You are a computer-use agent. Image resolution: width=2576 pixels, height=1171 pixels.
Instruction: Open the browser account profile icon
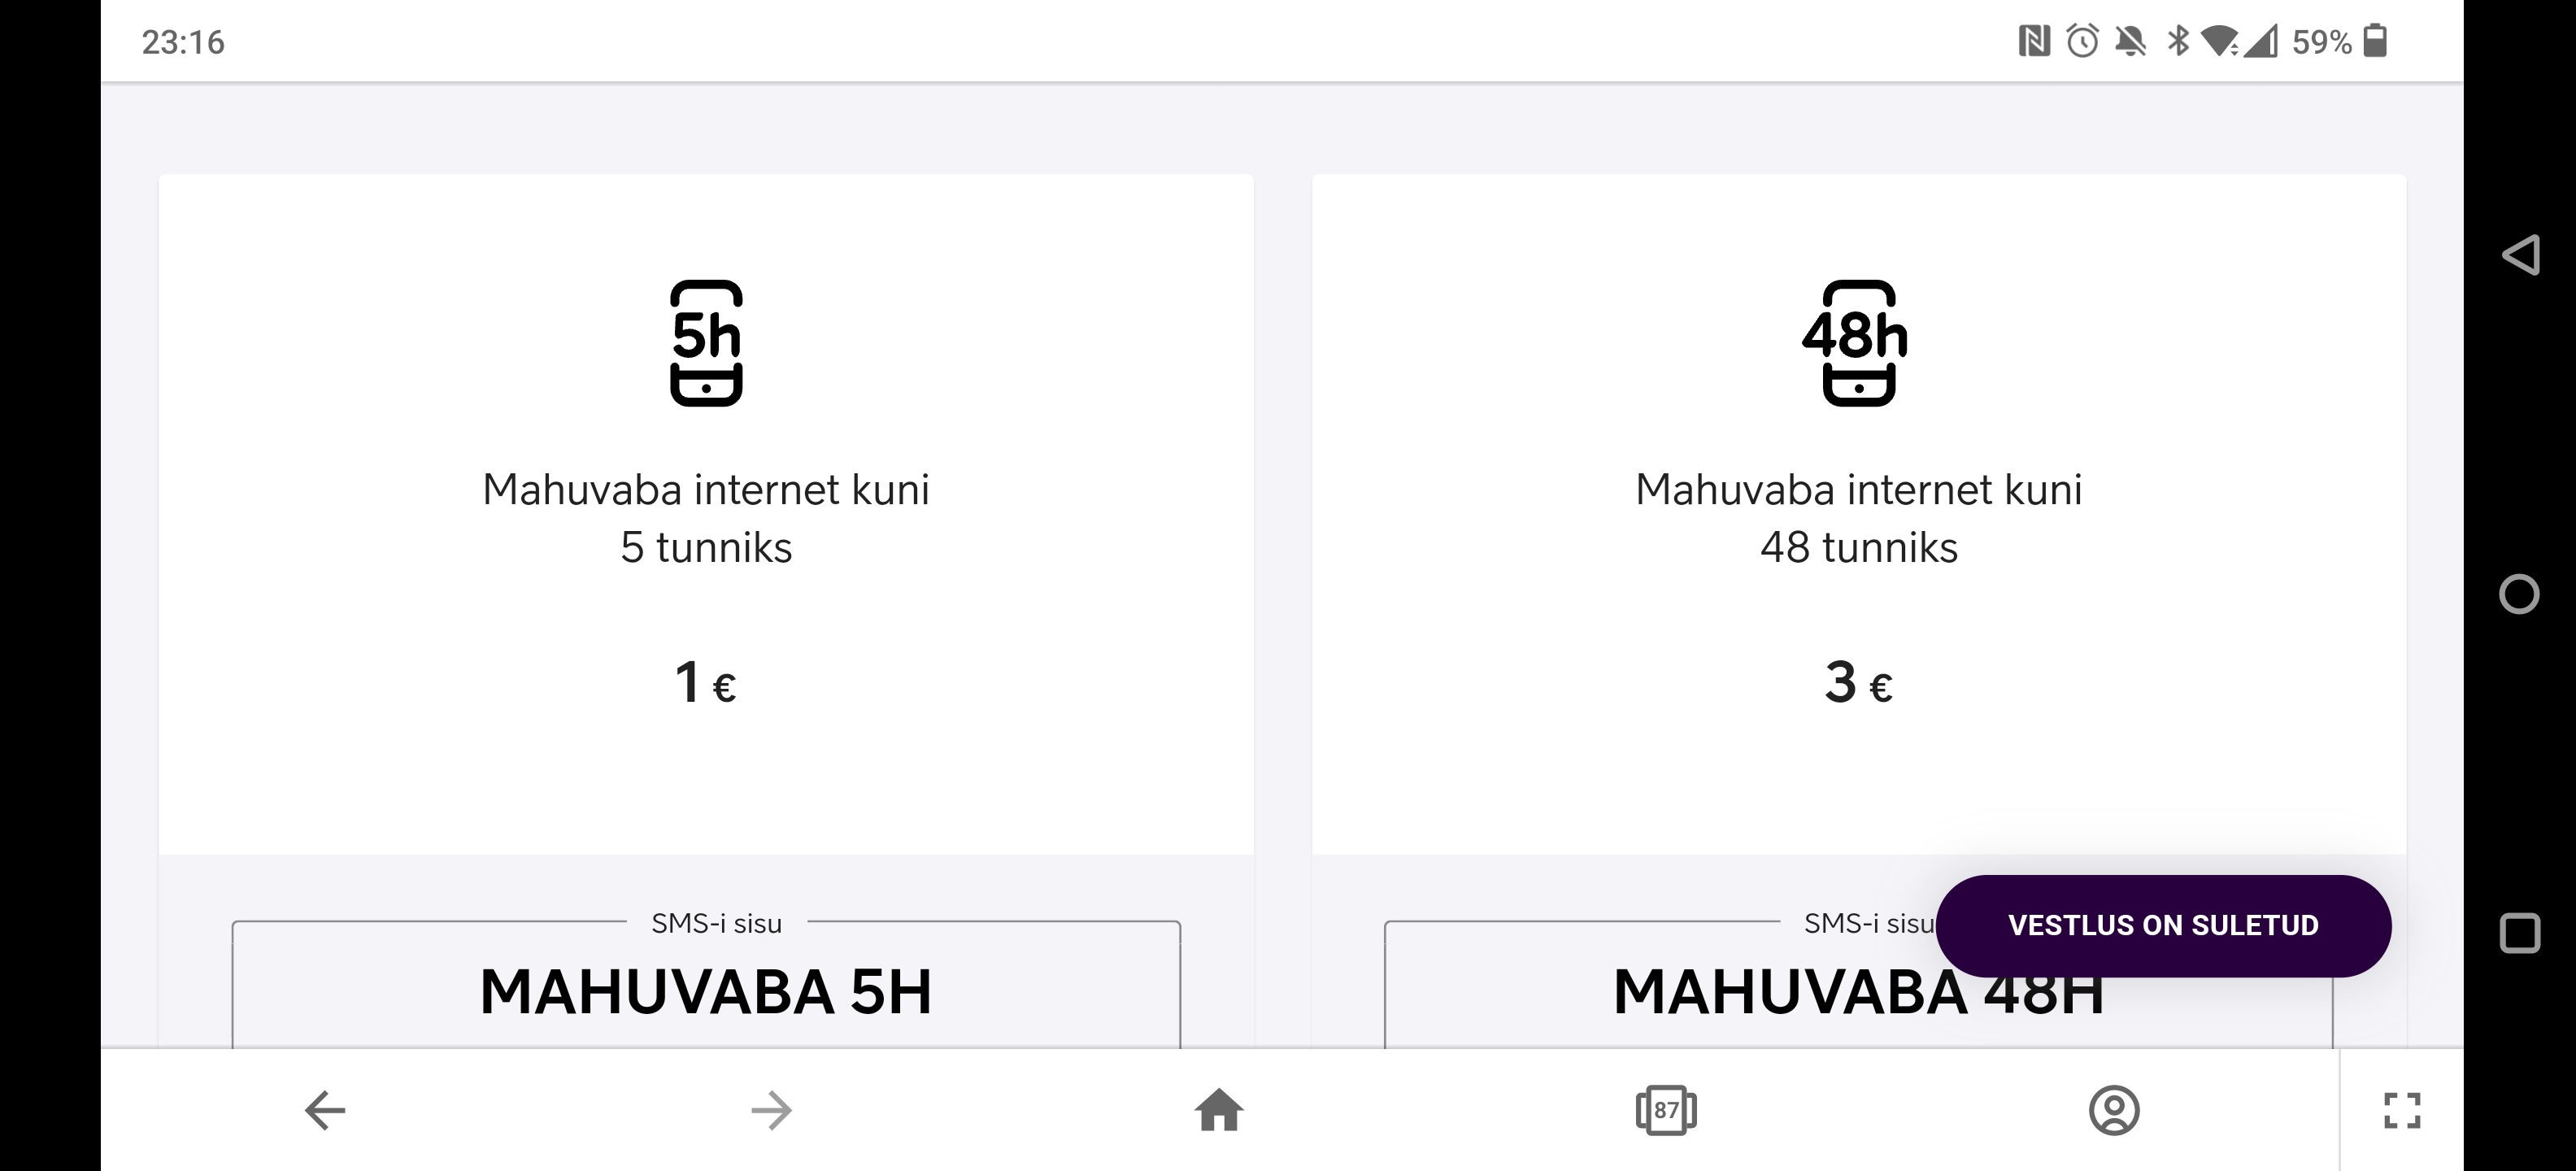tap(2114, 1110)
